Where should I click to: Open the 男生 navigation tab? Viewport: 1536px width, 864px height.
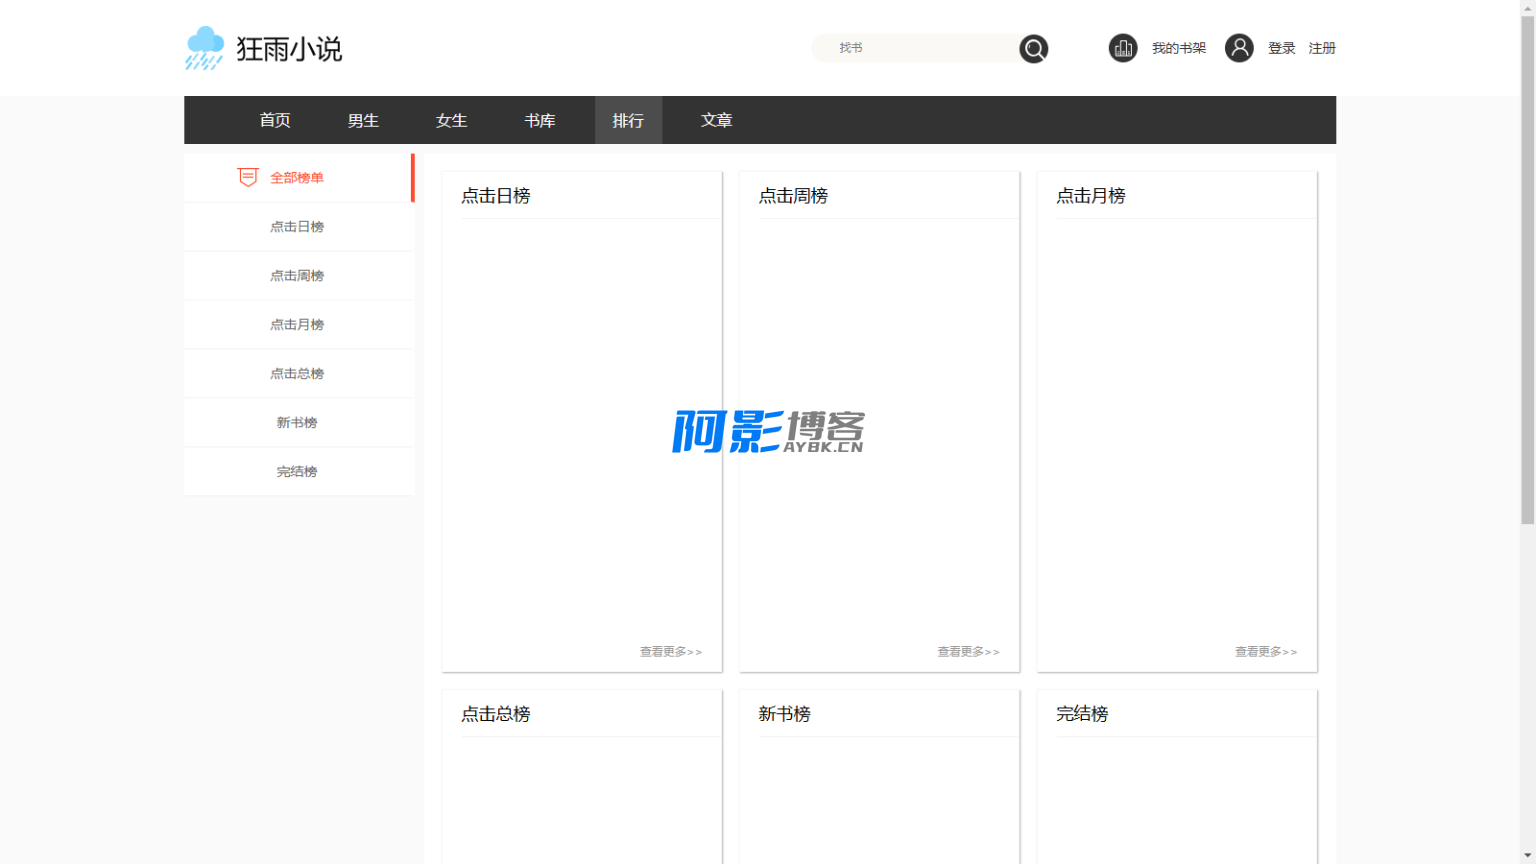363,120
